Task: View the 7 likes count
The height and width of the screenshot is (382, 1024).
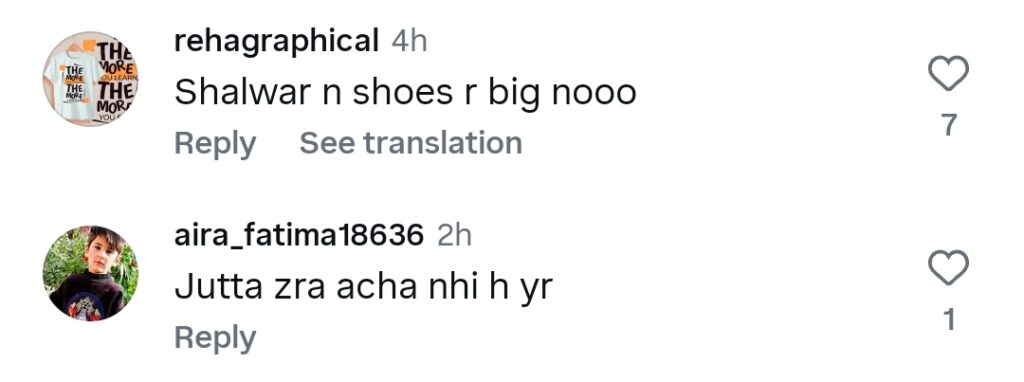Action: (x=950, y=125)
